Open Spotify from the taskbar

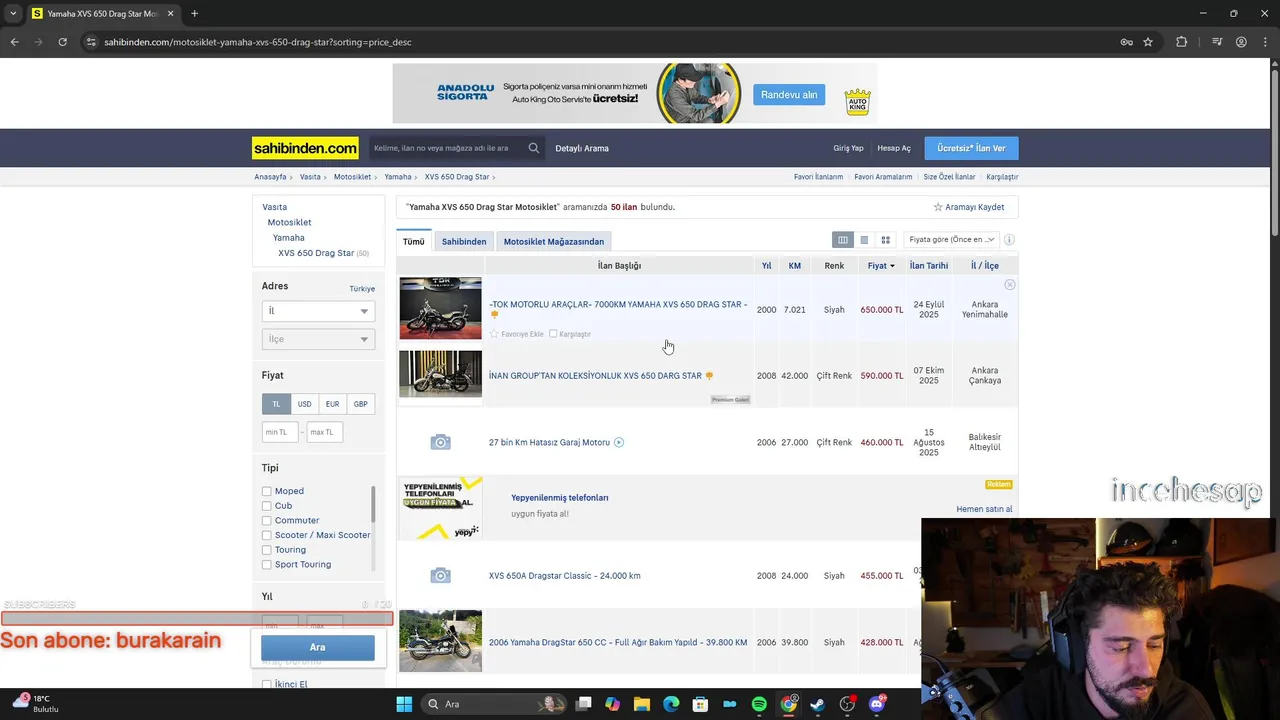pos(759,704)
